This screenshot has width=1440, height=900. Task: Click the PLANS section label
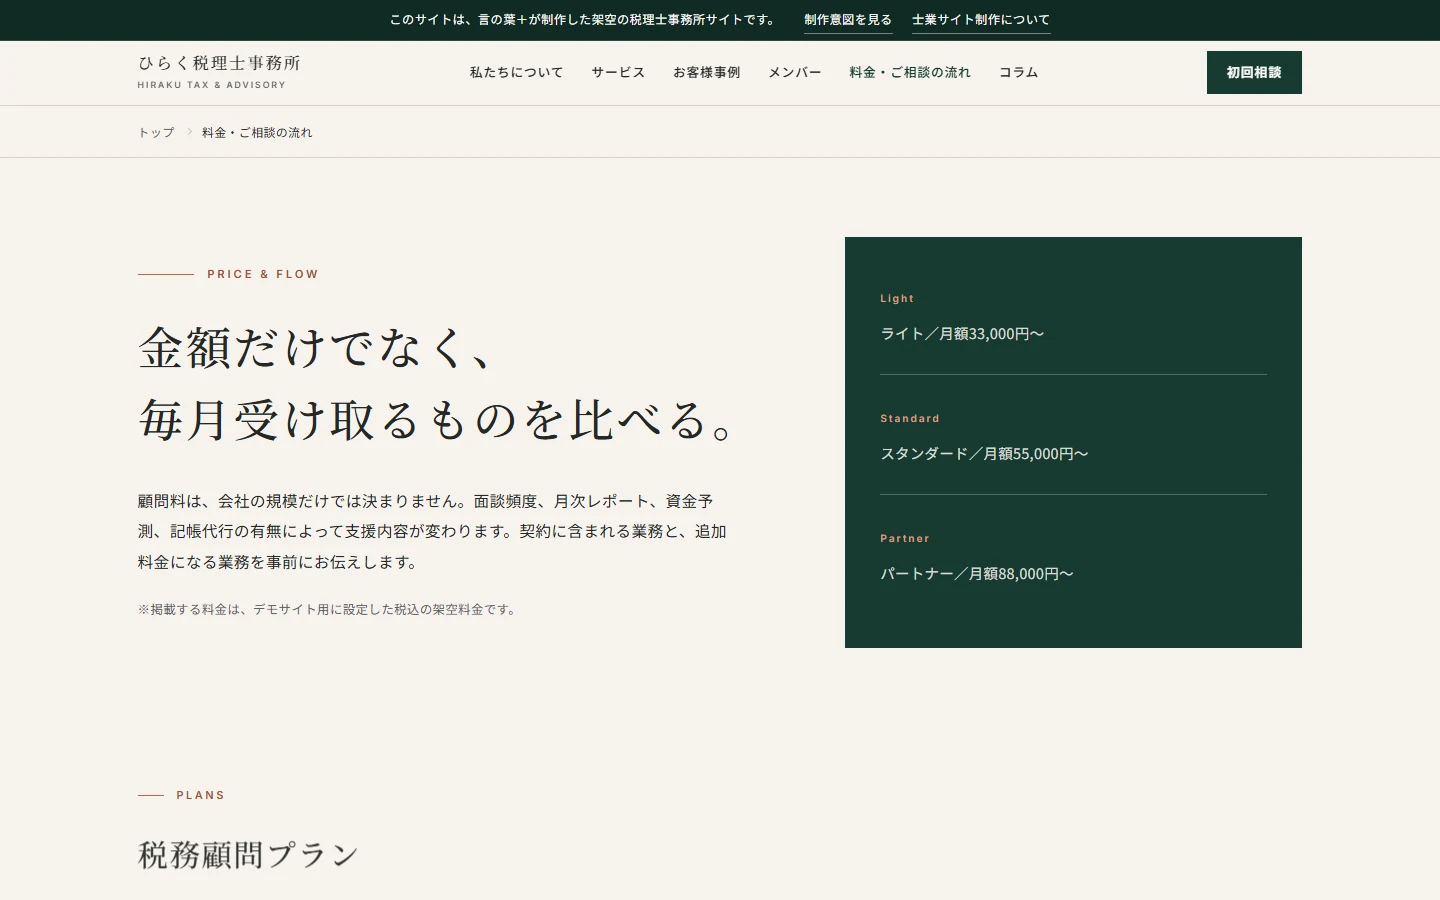(201, 796)
